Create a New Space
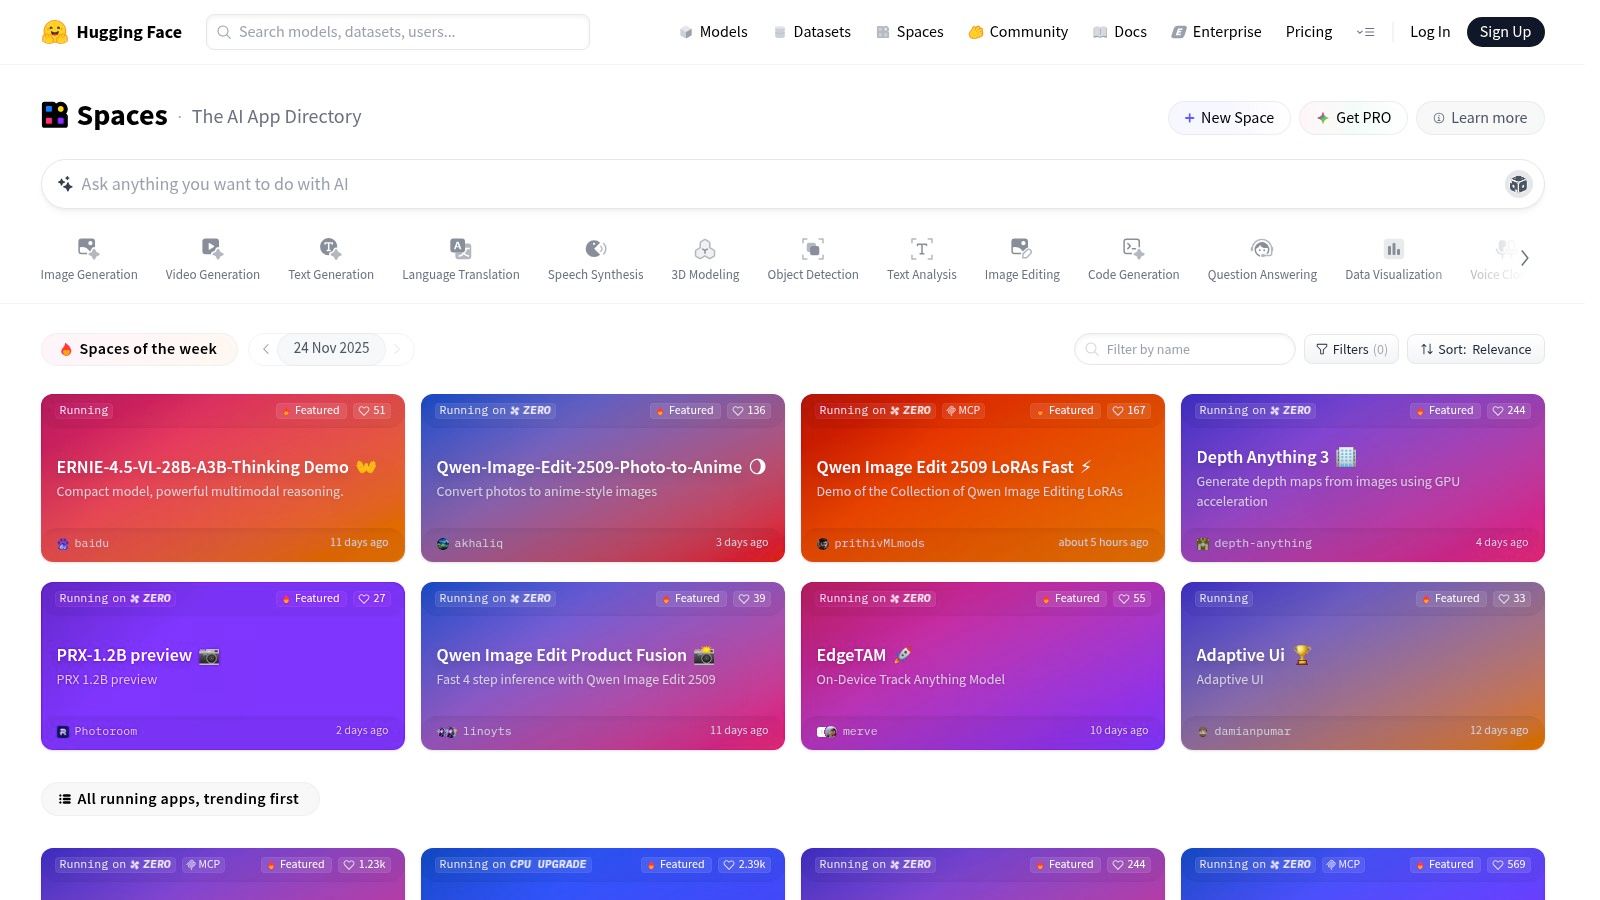1600x900 pixels. pos(1228,118)
